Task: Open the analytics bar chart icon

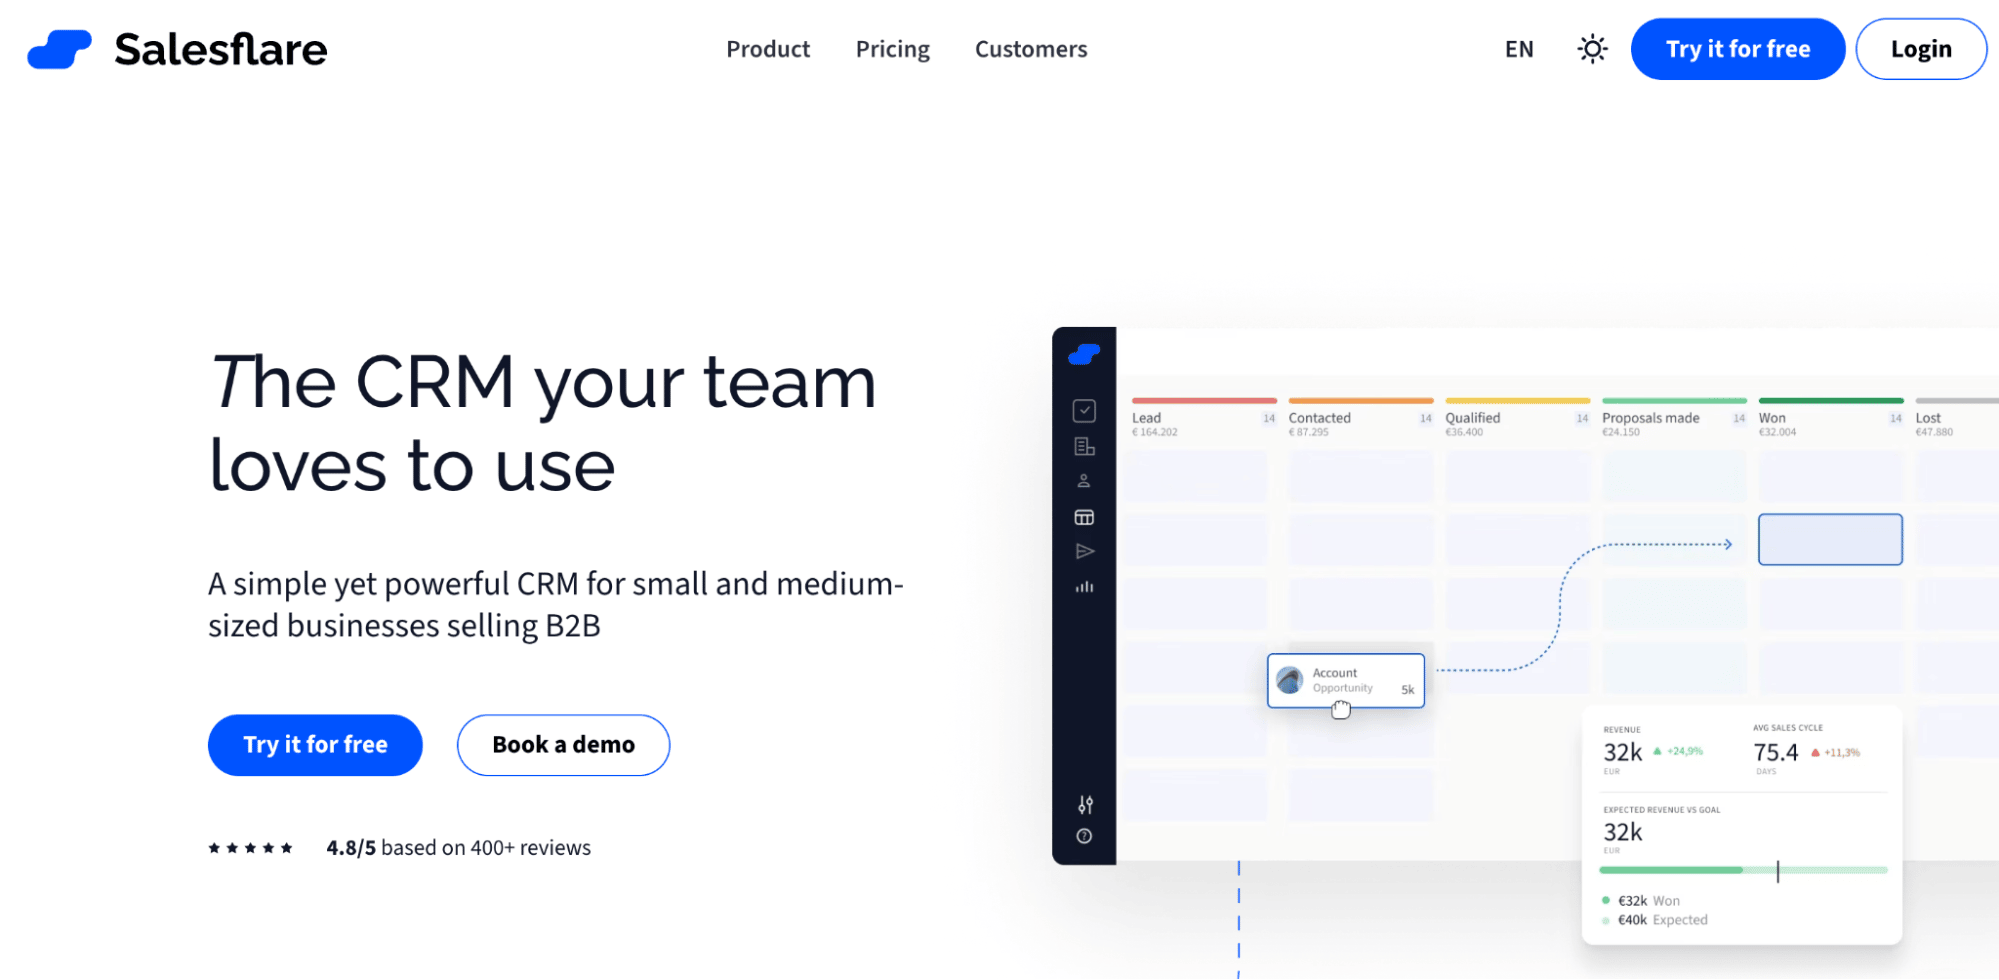Action: [x=1084, y=587]
